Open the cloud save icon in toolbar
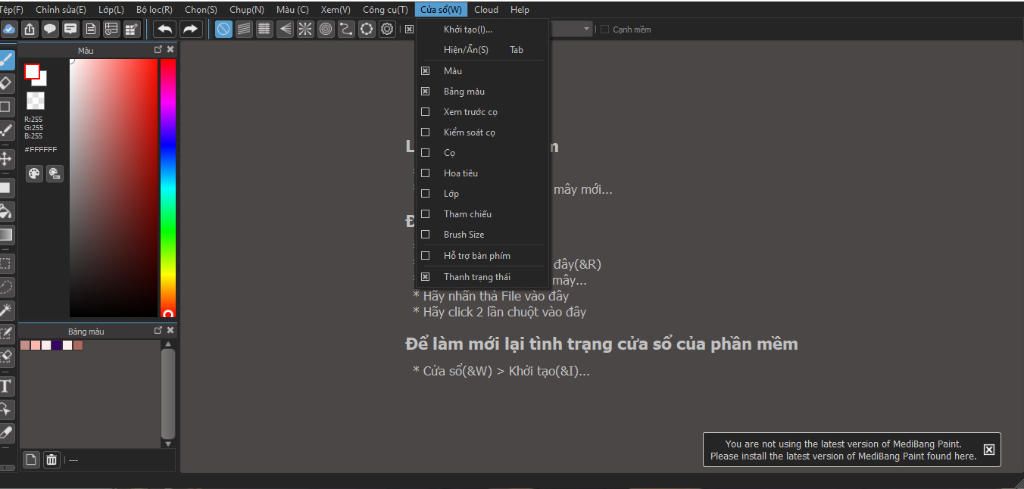Viewport: 1024px width, 489px height. pos(9,29)
